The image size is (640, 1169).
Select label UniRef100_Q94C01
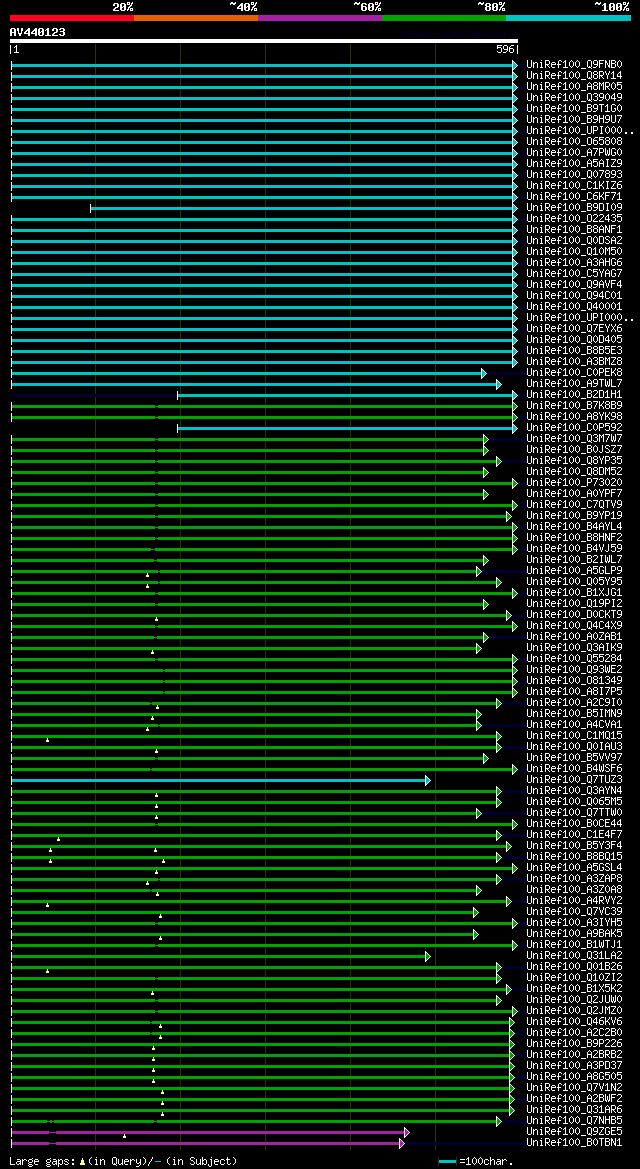(x=574, y=296)
